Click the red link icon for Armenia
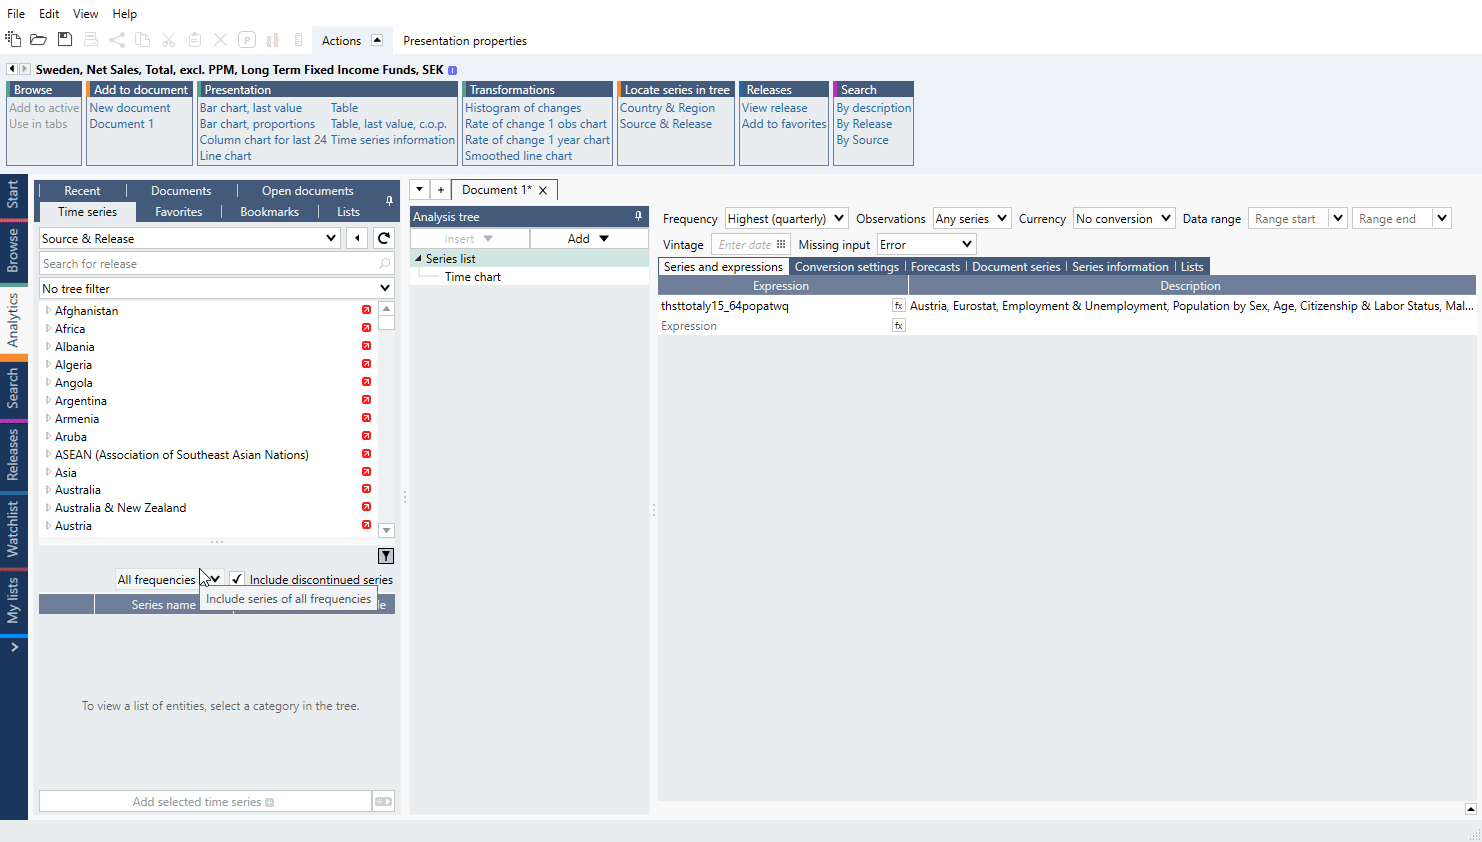 point(366,418)
